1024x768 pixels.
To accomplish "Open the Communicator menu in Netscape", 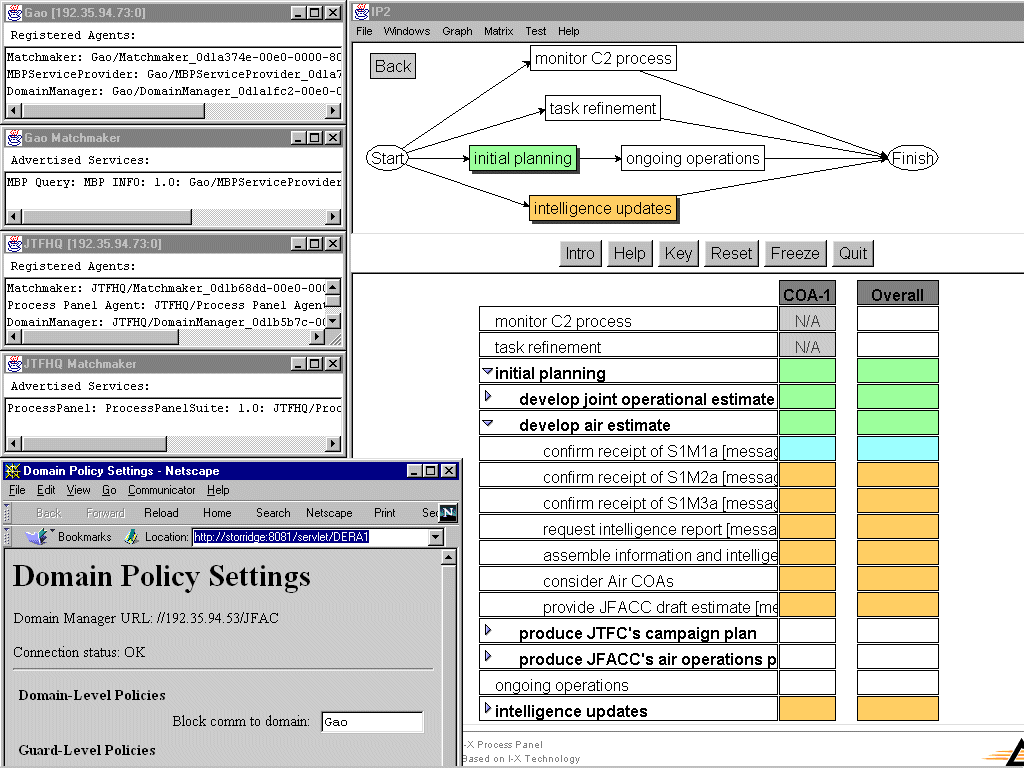I will (162, 490).
